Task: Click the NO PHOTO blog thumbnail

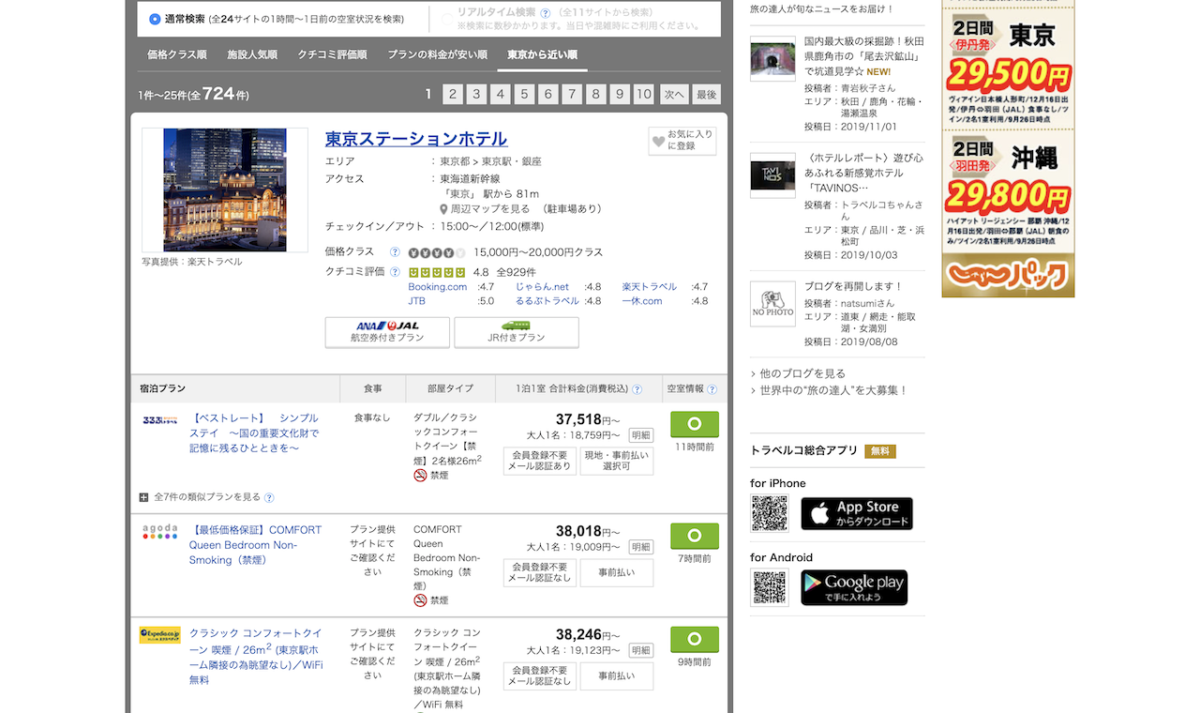Action: [773, 303]
